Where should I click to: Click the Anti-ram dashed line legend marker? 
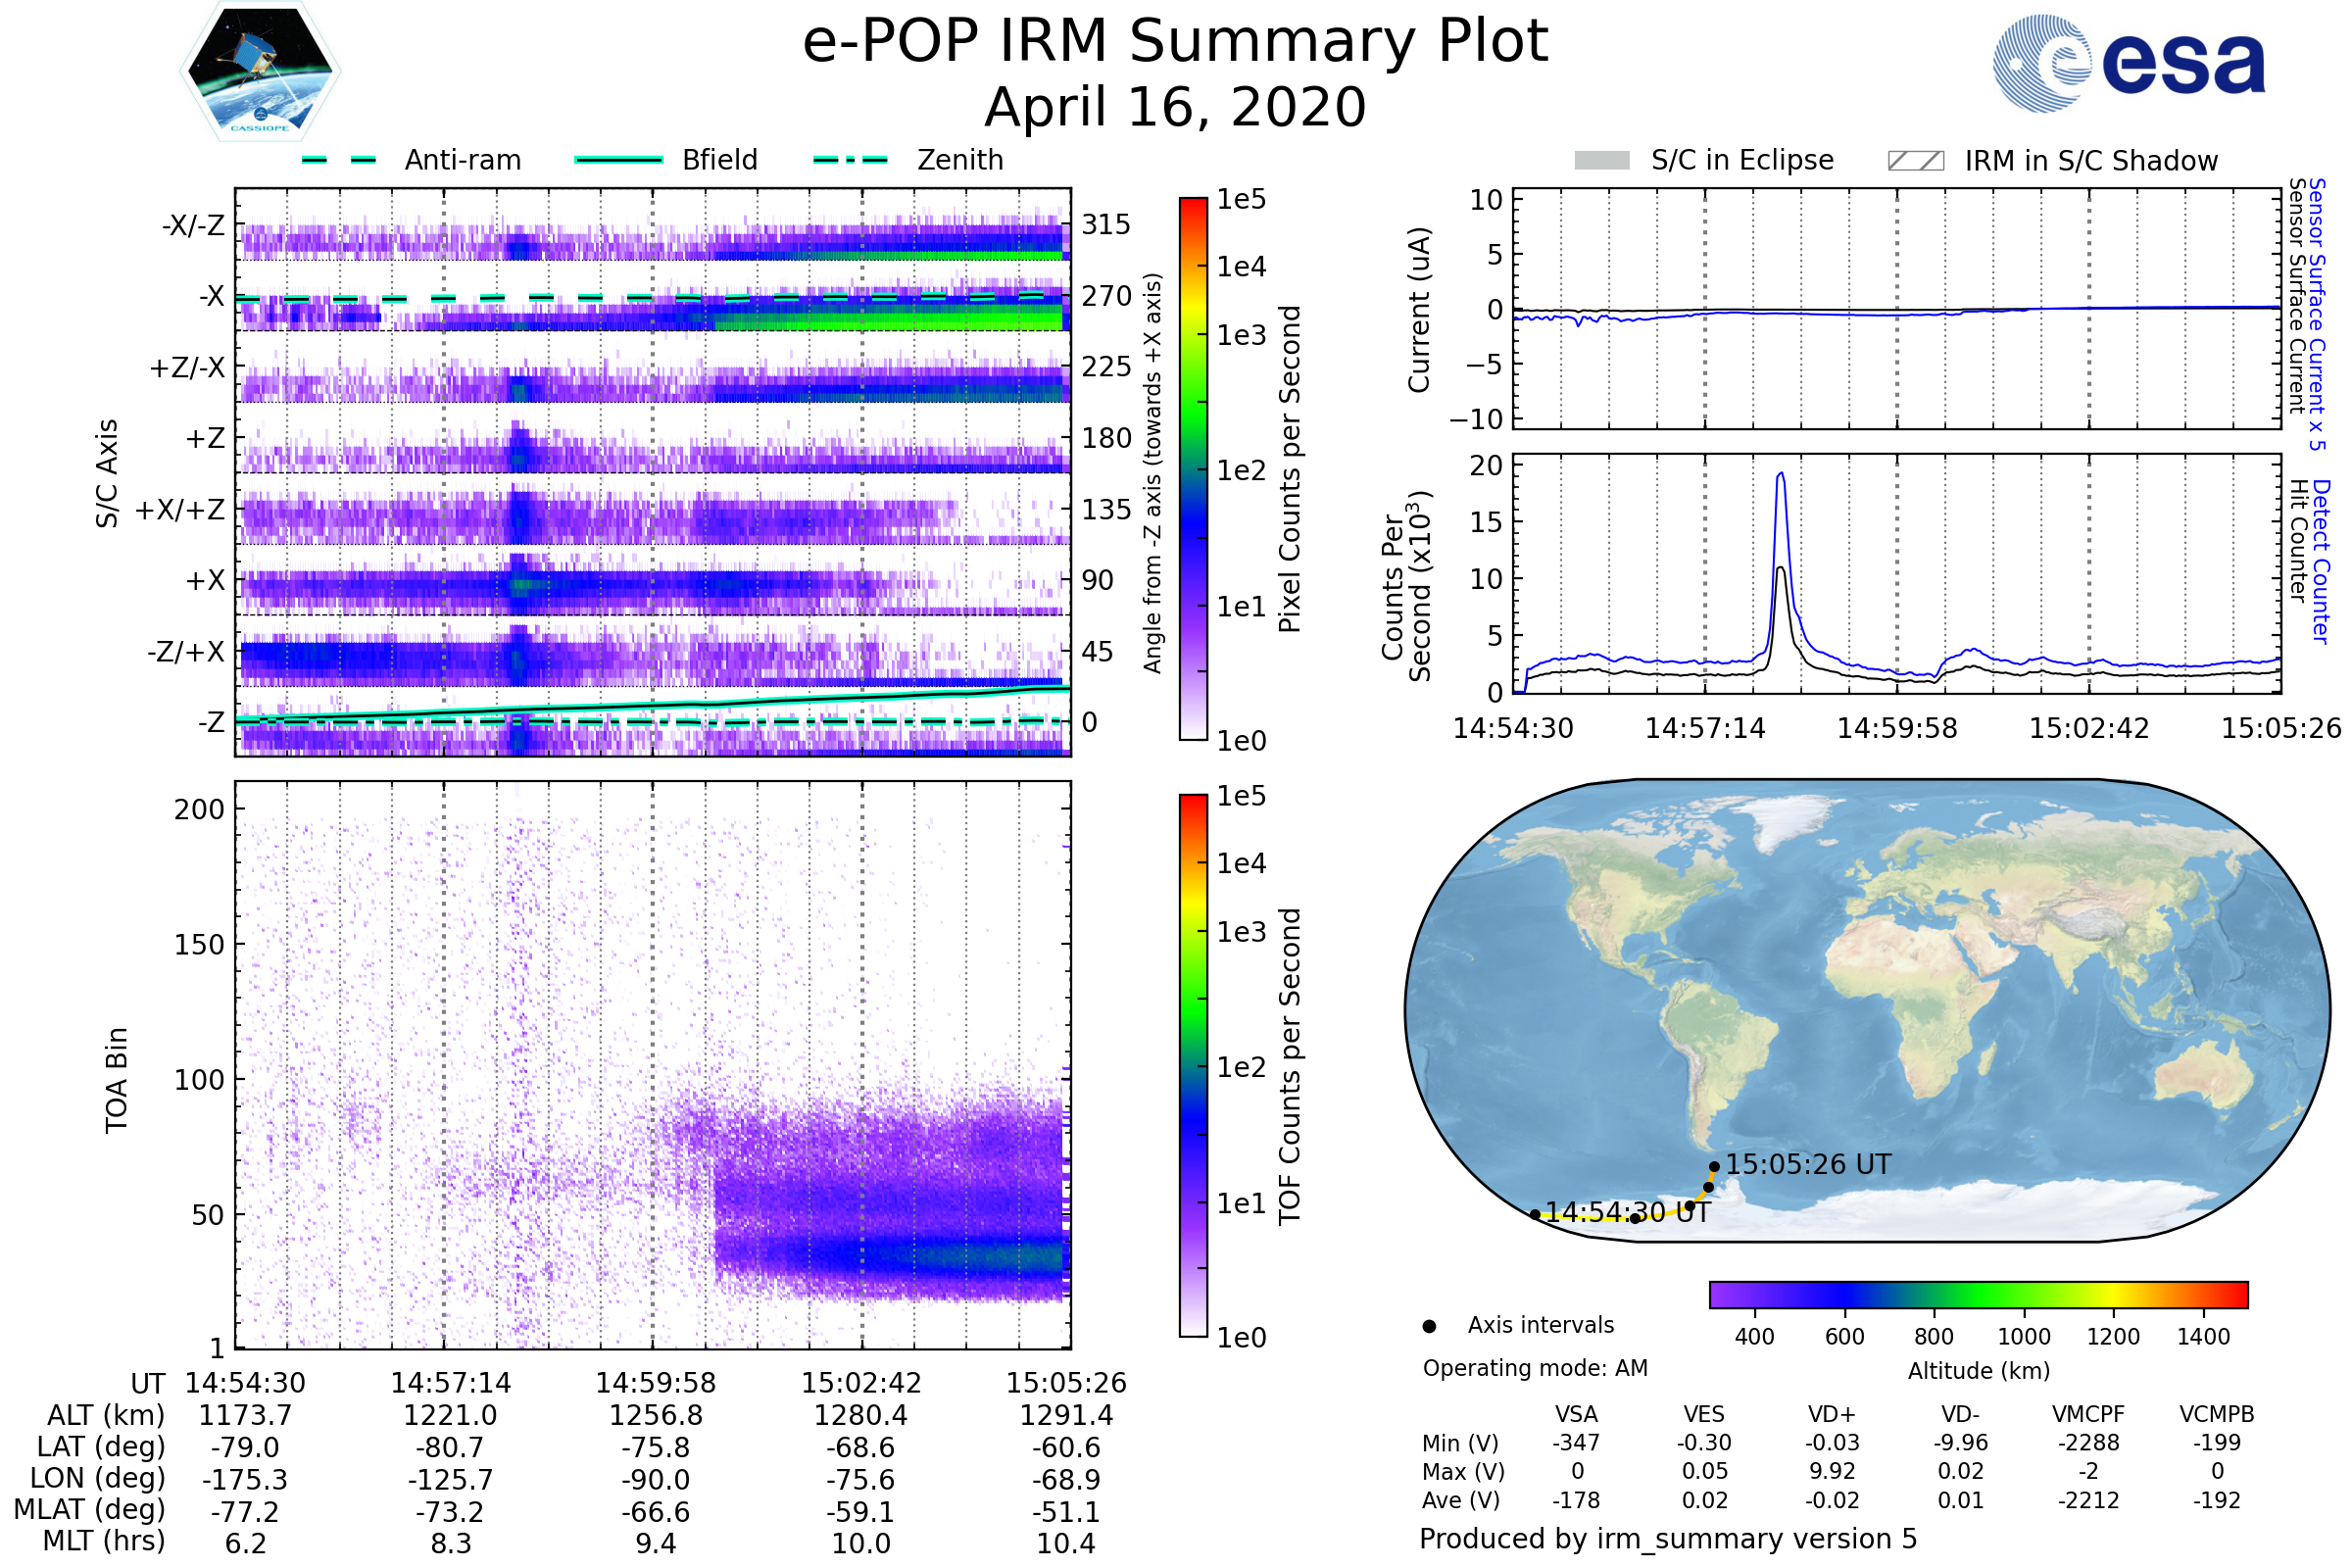[x=339, y=160]
